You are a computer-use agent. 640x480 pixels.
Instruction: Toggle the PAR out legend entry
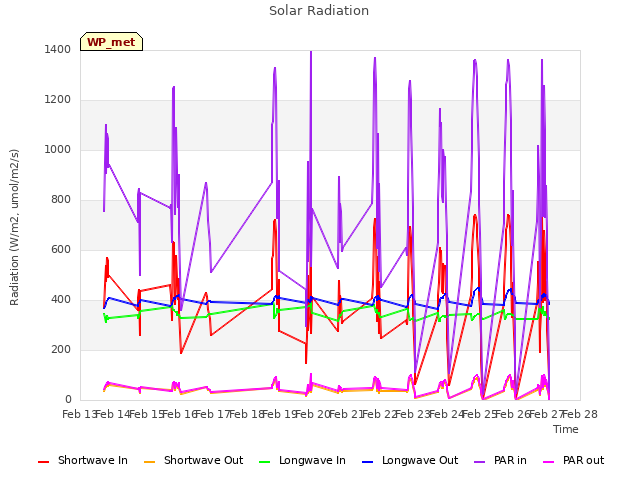tap(573, 460)
